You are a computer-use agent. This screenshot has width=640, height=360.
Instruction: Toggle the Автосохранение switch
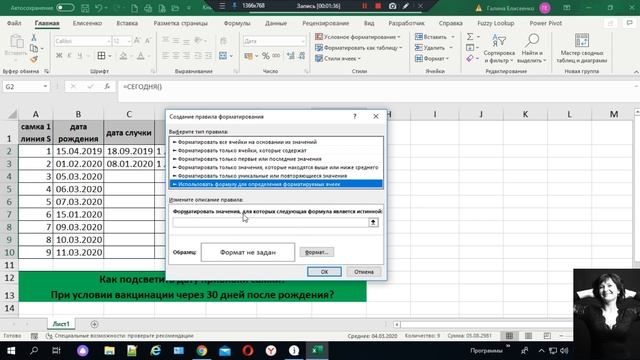65,7
